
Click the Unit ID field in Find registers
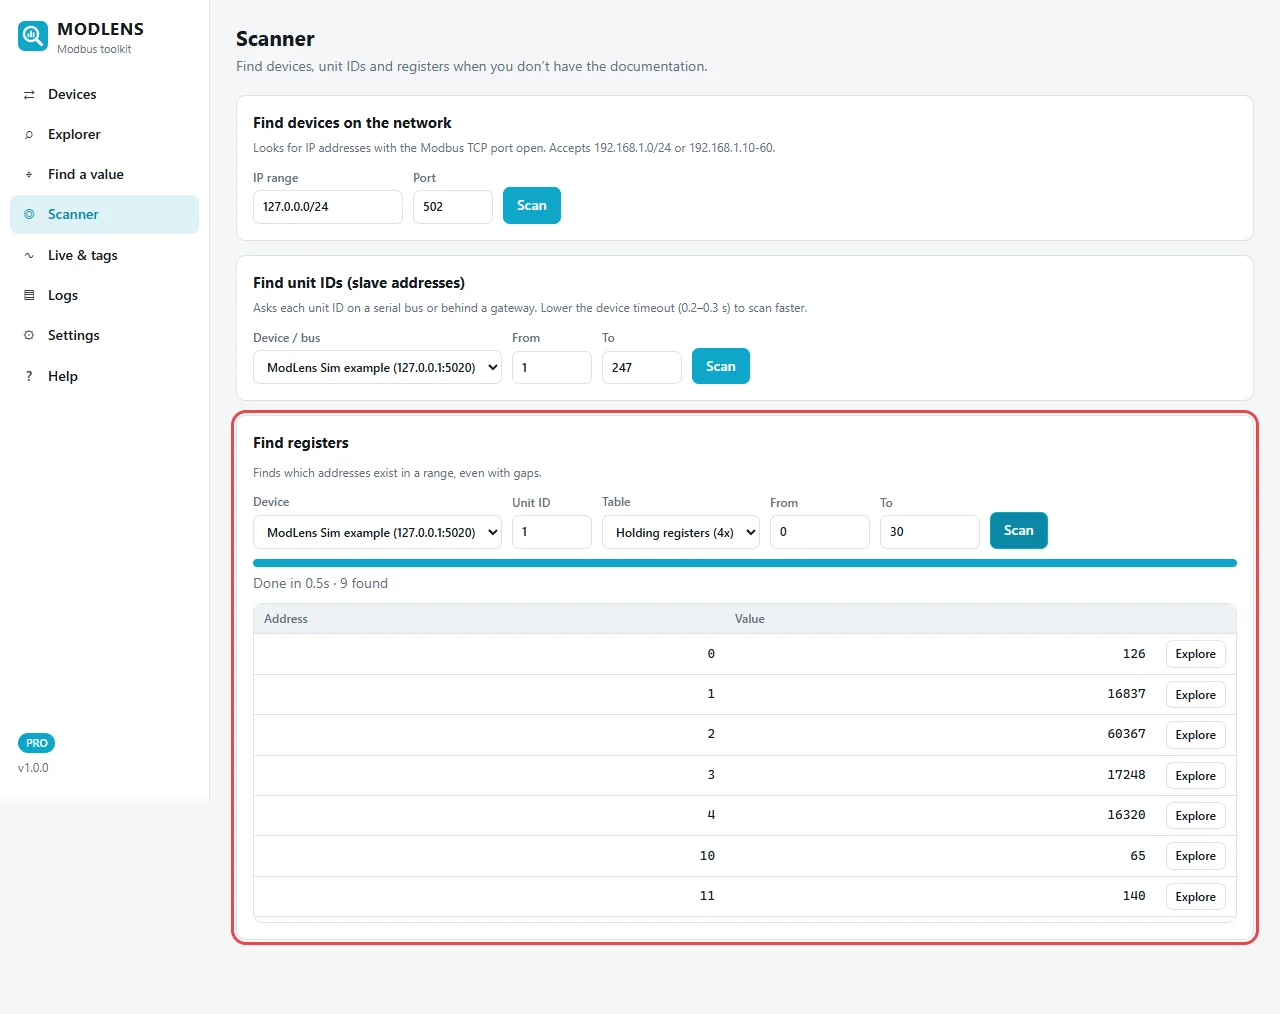click(x=552, y=532)
